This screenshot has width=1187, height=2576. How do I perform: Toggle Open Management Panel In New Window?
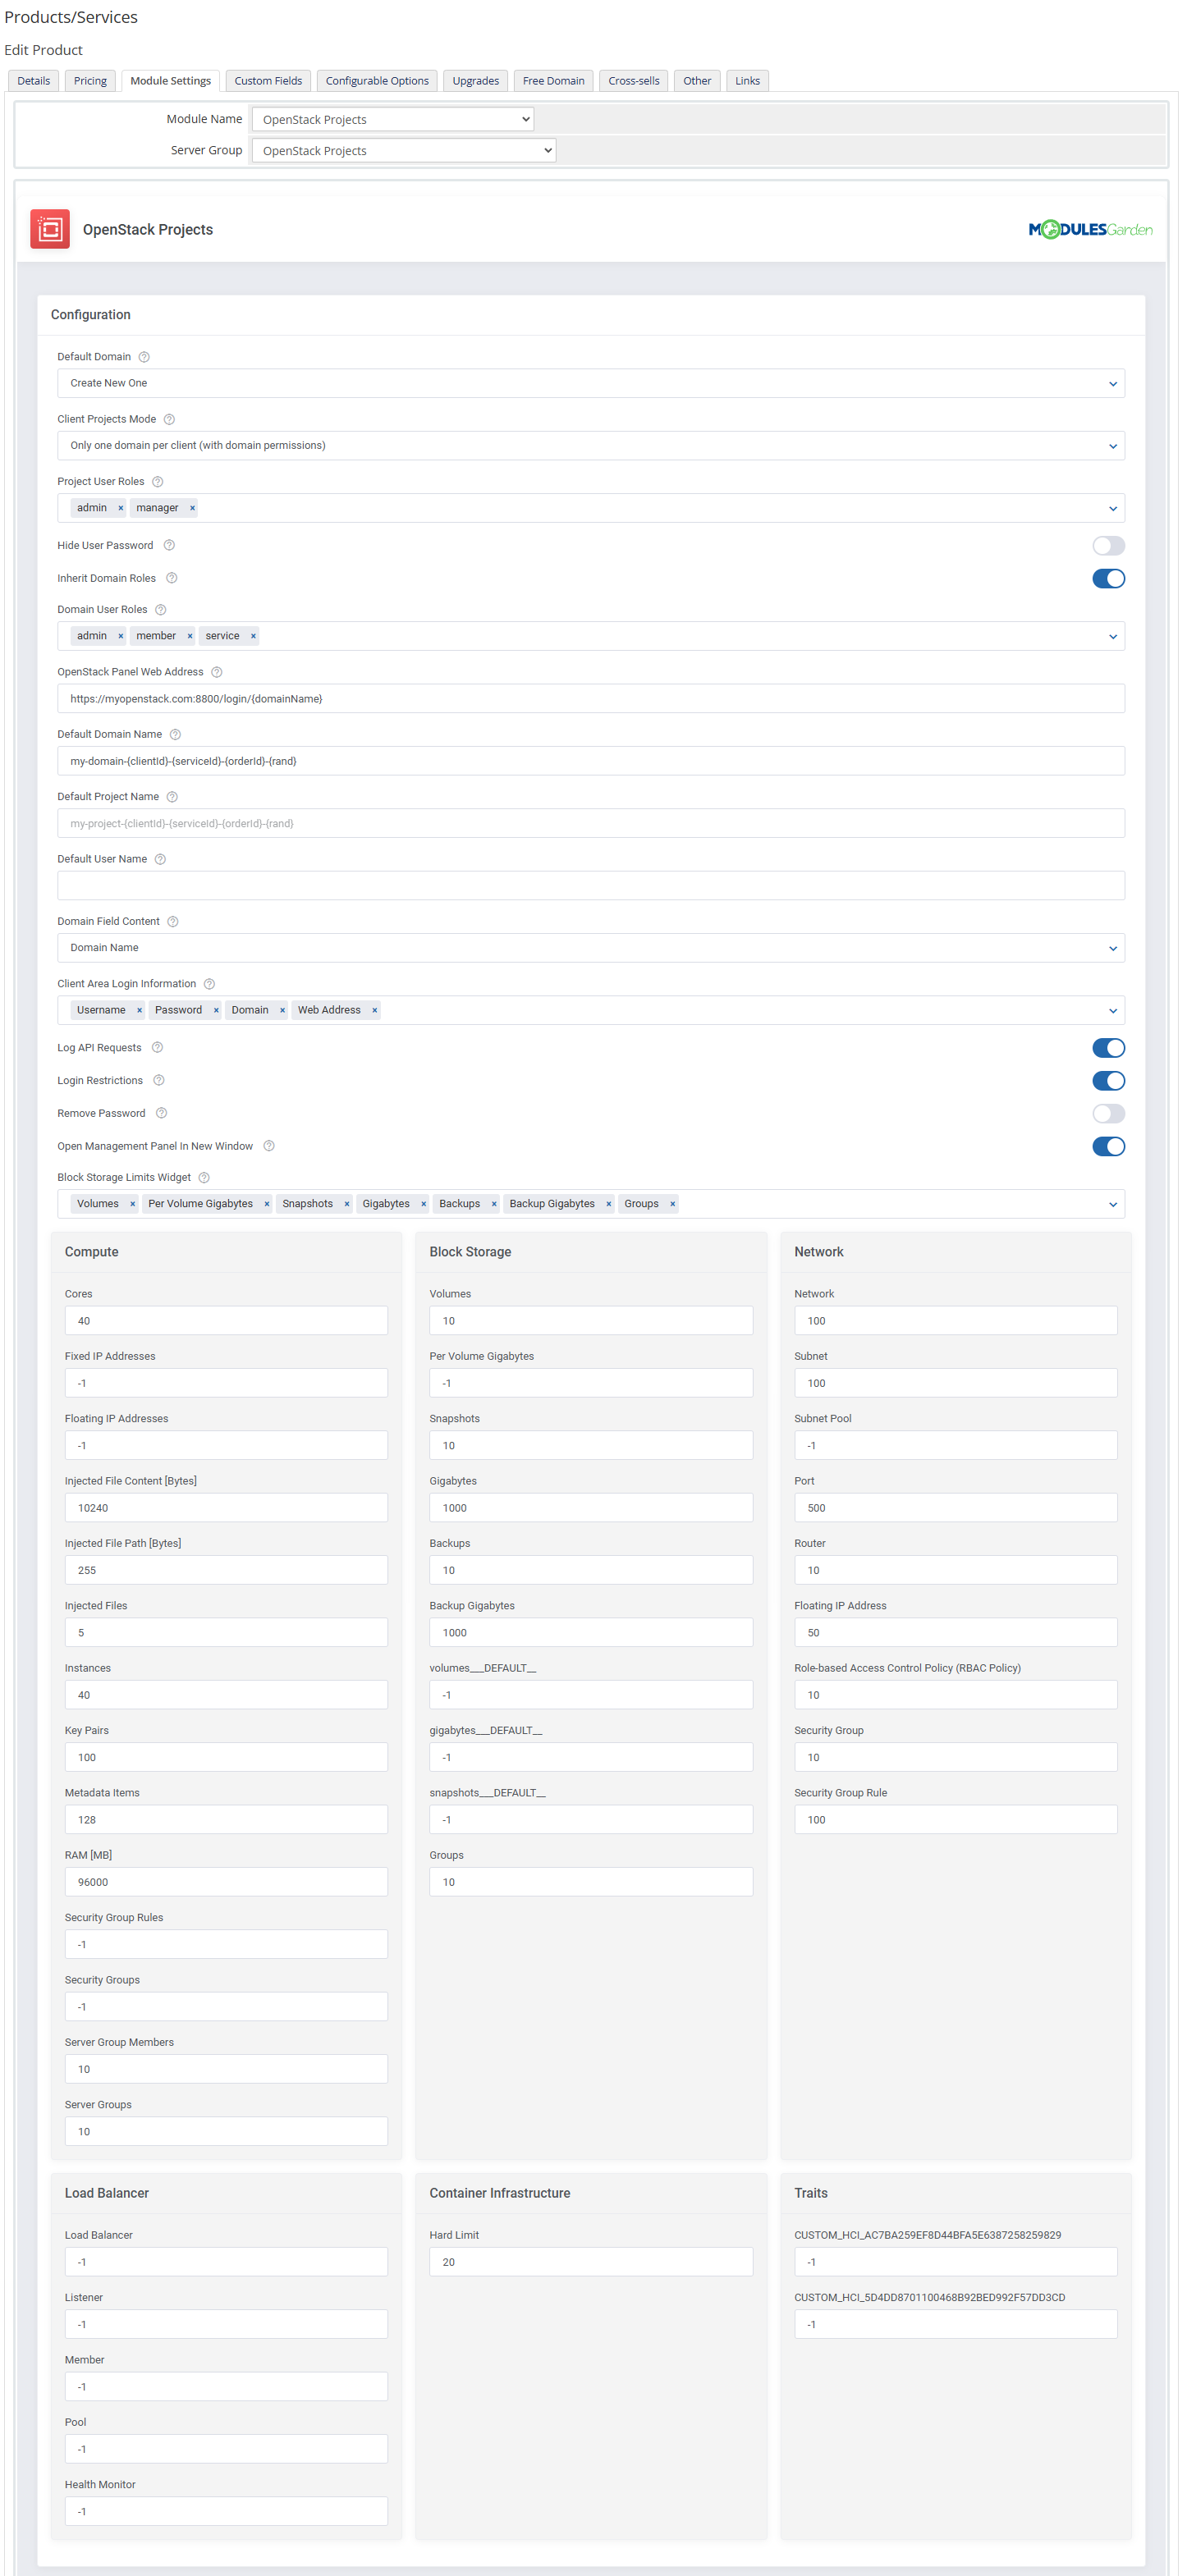coord(1108,1146)
